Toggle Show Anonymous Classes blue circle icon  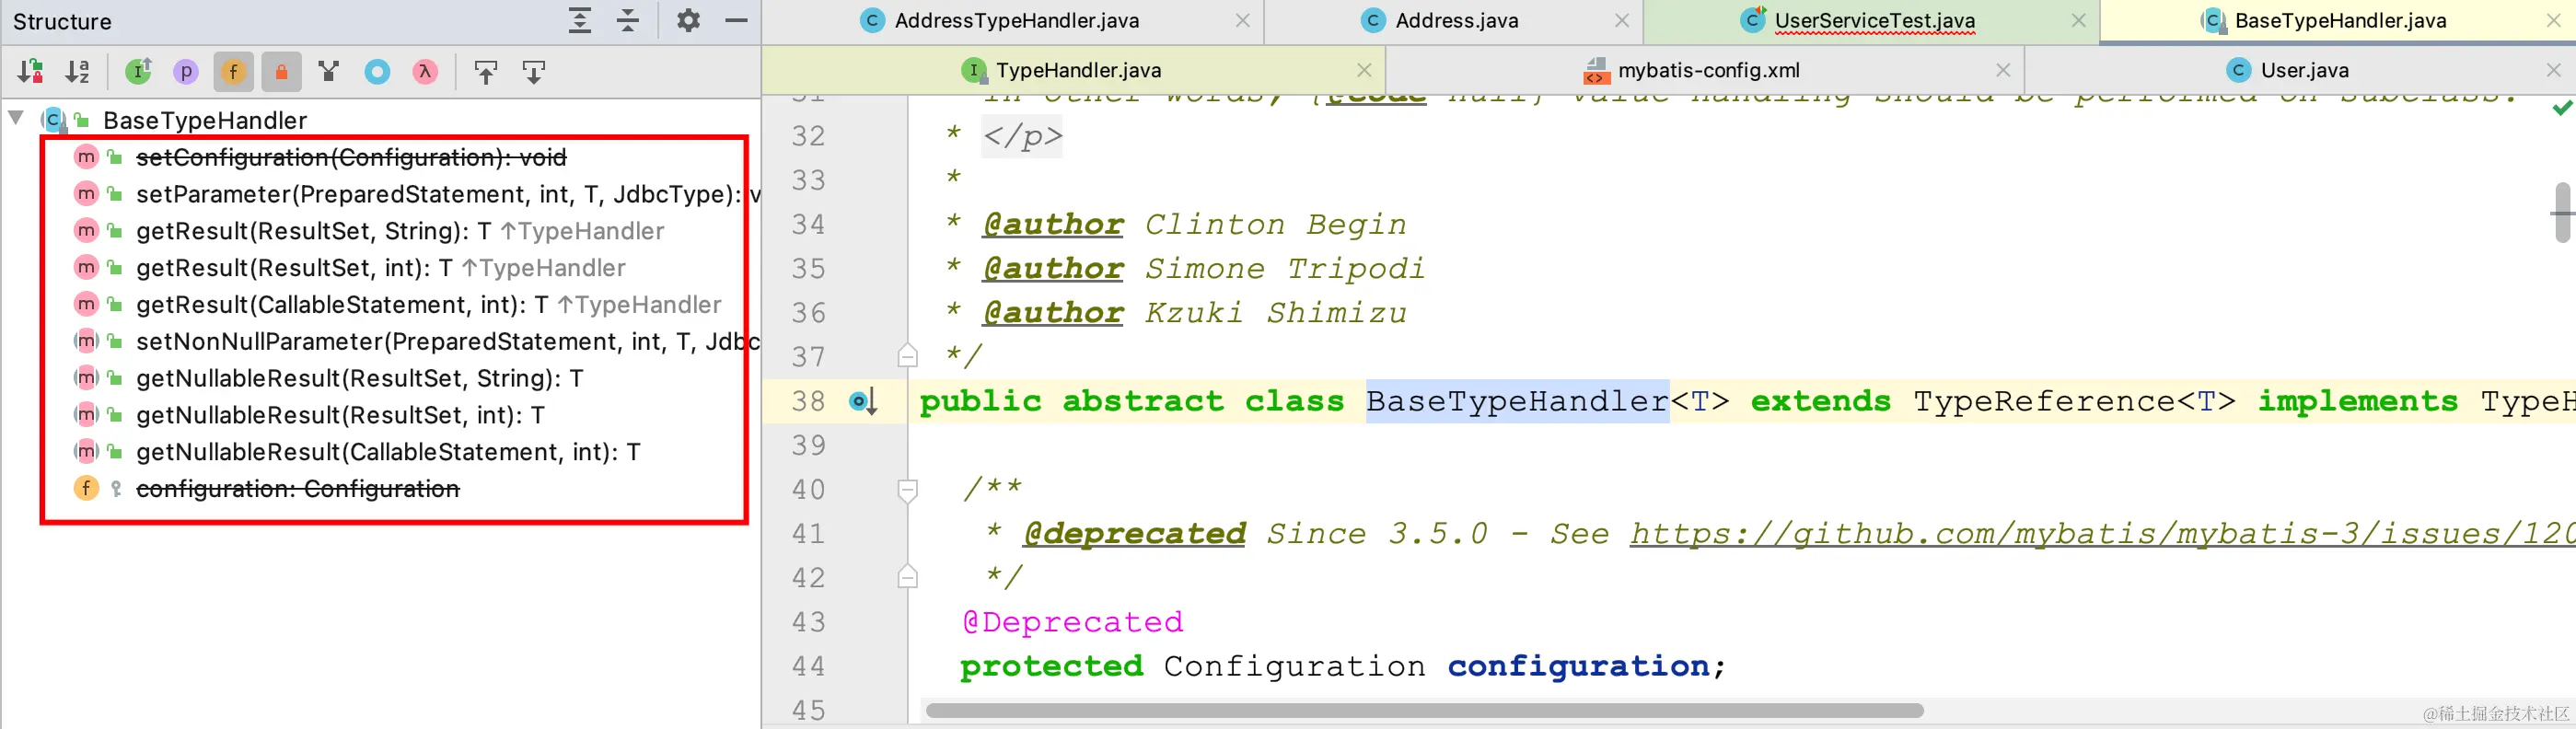[x=378, y=71]
